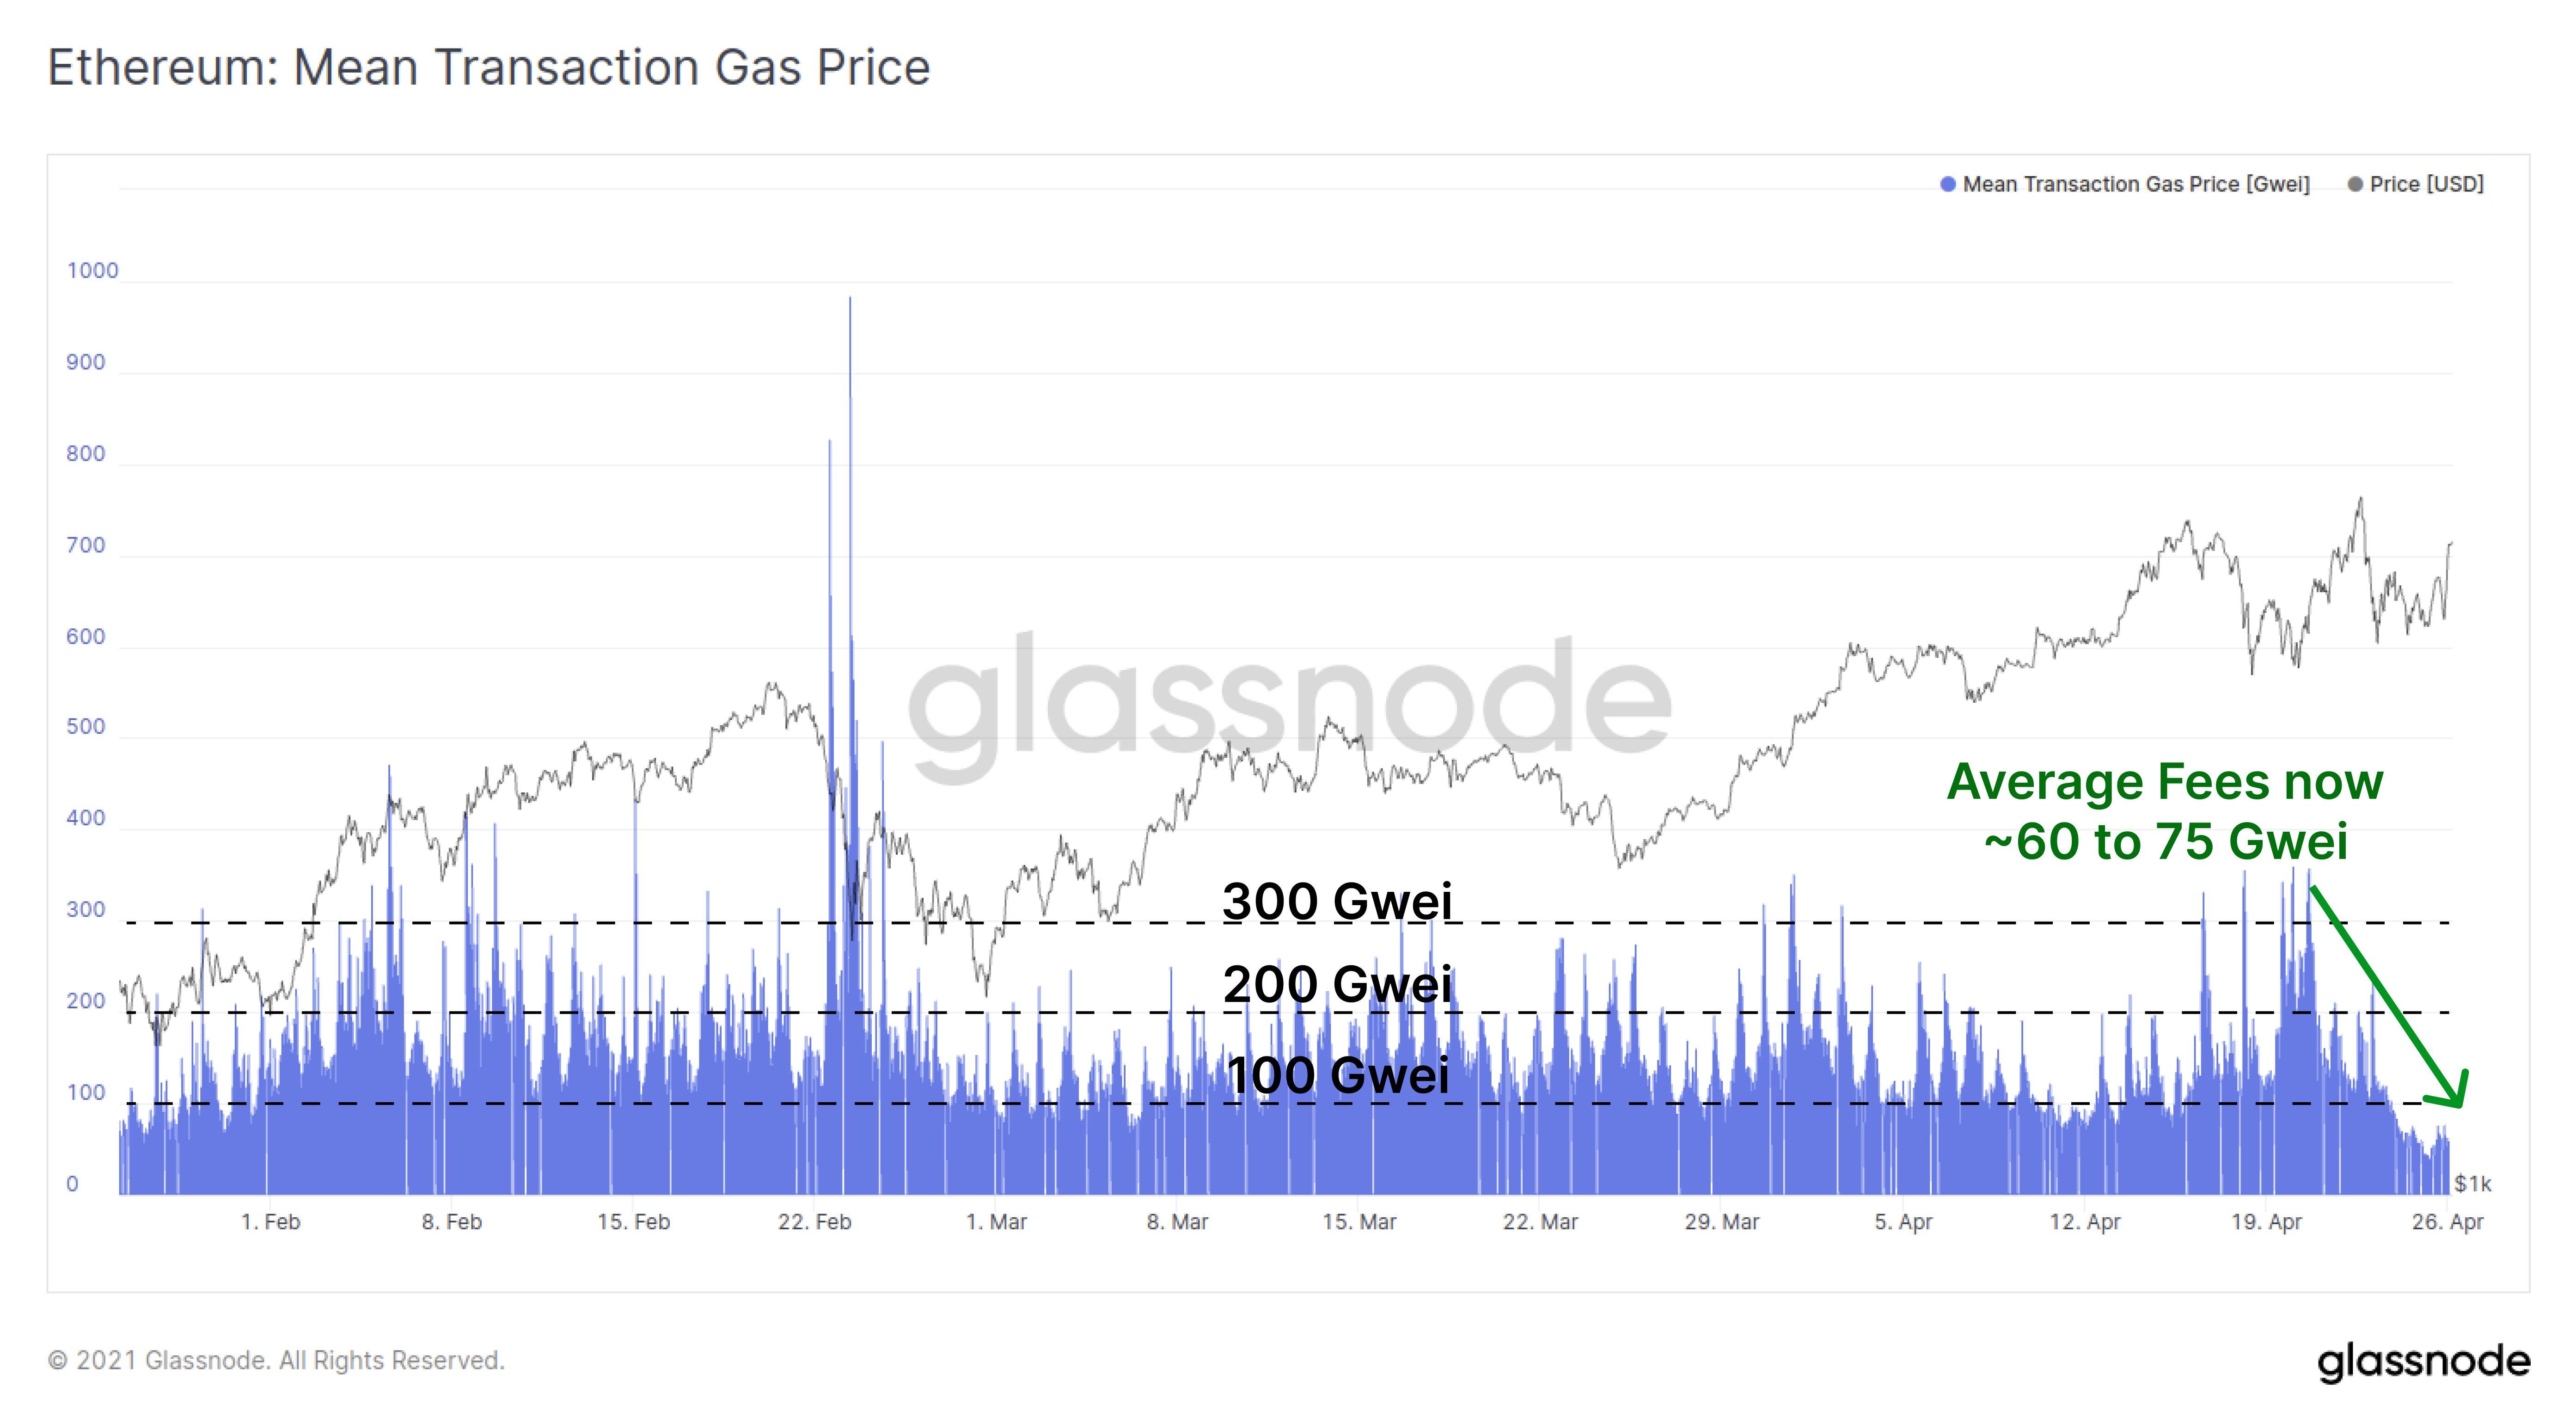Click the glassnode logo in the bottom right

pyautogui.click(x=2423, y=1361)
